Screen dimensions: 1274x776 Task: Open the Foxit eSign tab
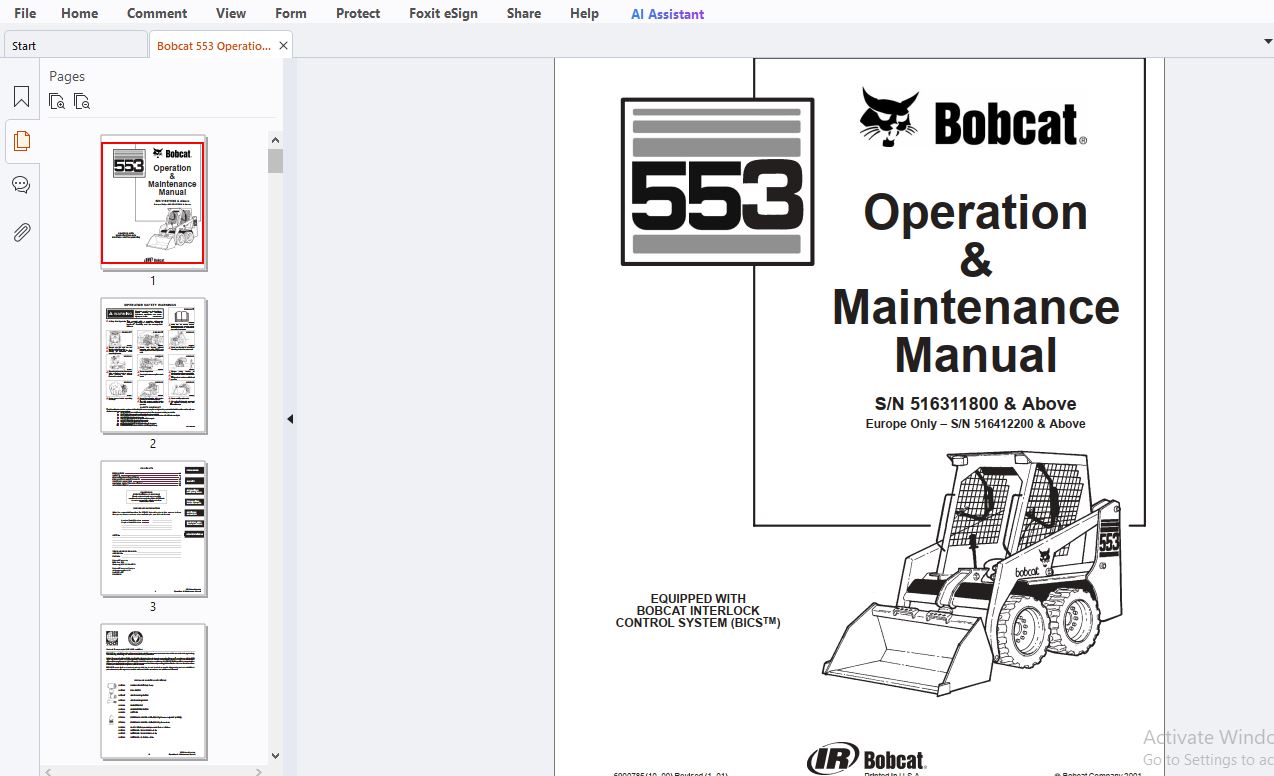[443, 13]
